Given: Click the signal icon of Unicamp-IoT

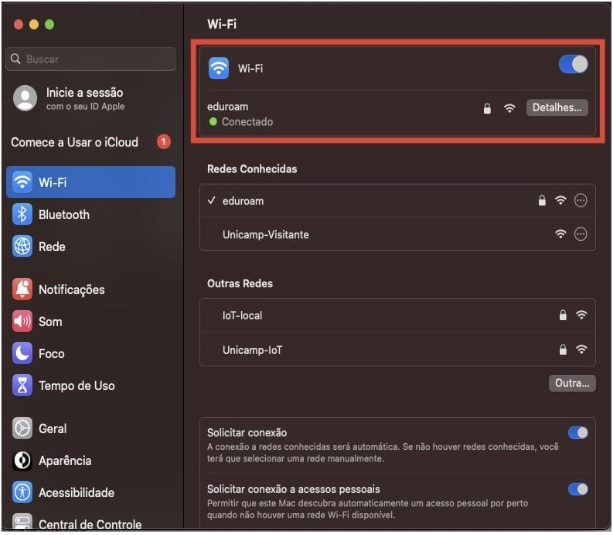Looking at the screenshot, I should click(x=581, y=349).
